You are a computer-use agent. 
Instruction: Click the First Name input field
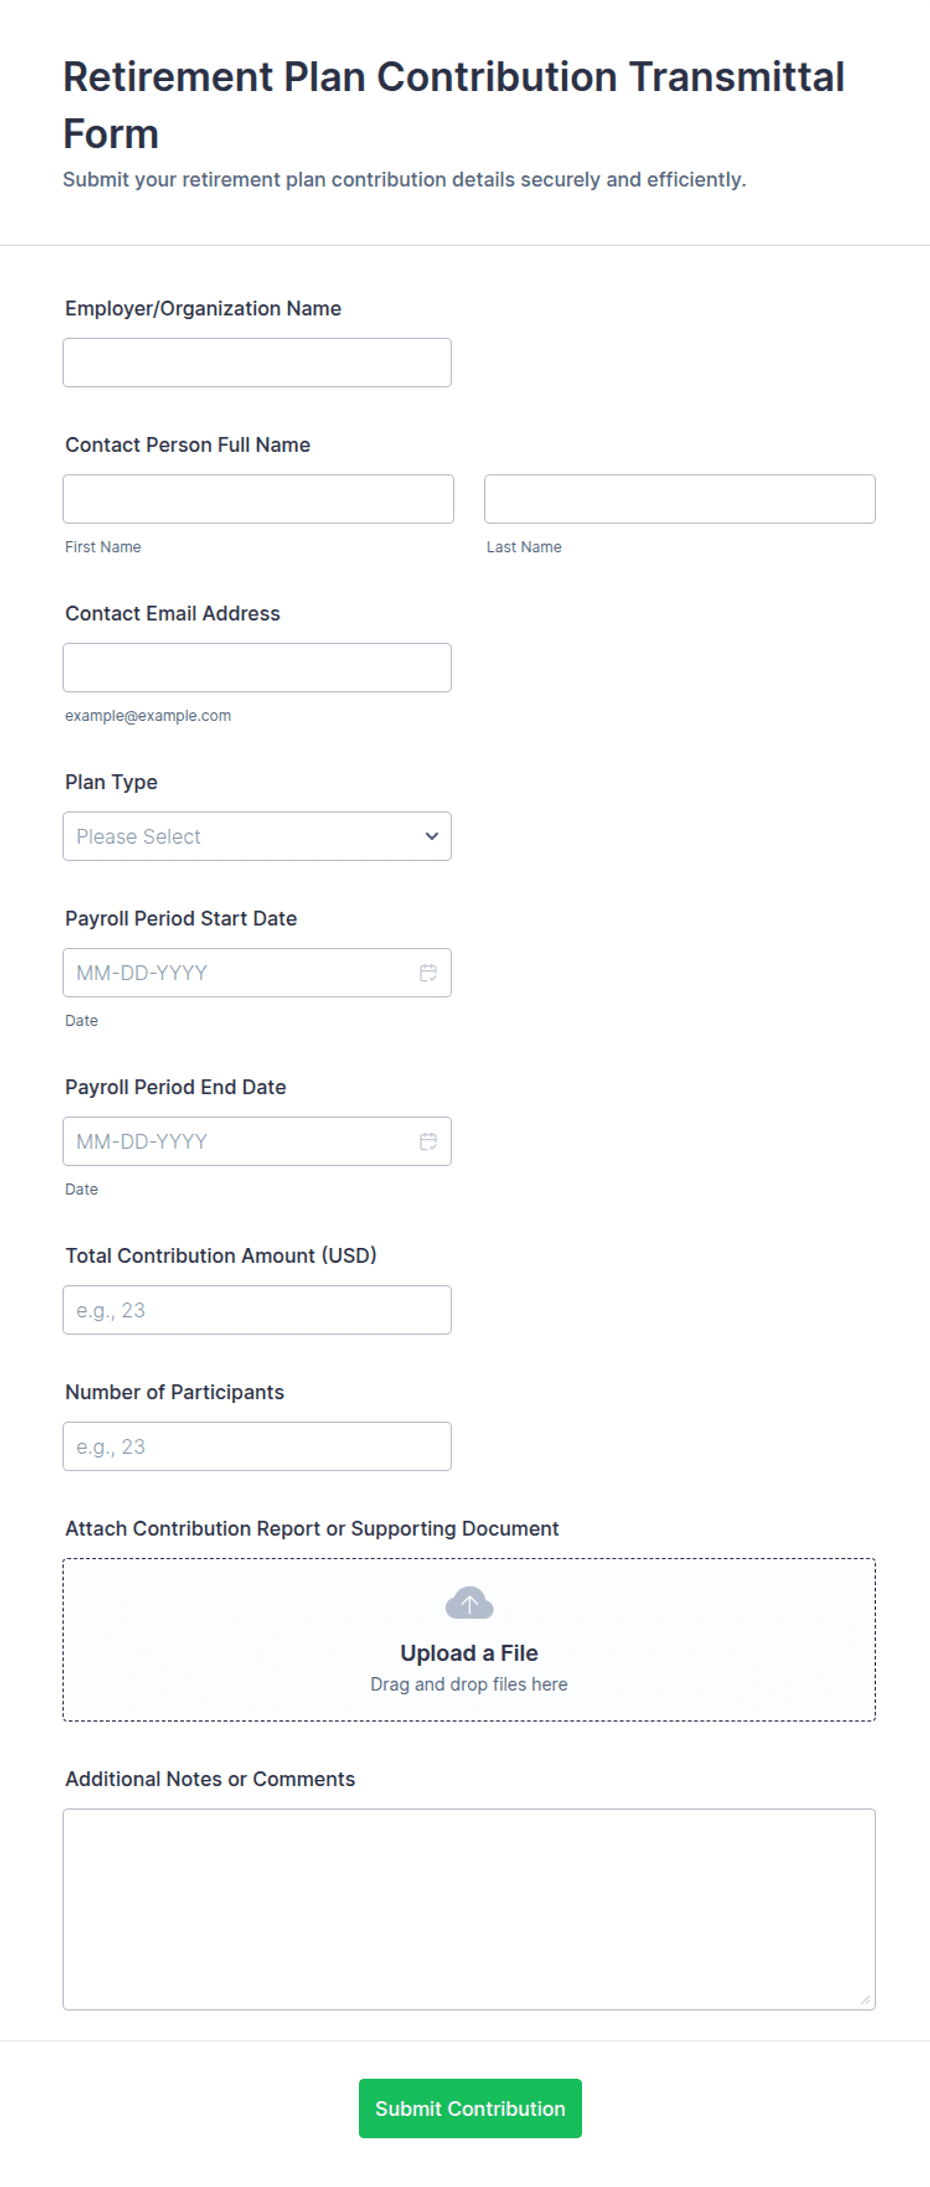point(258,499)
